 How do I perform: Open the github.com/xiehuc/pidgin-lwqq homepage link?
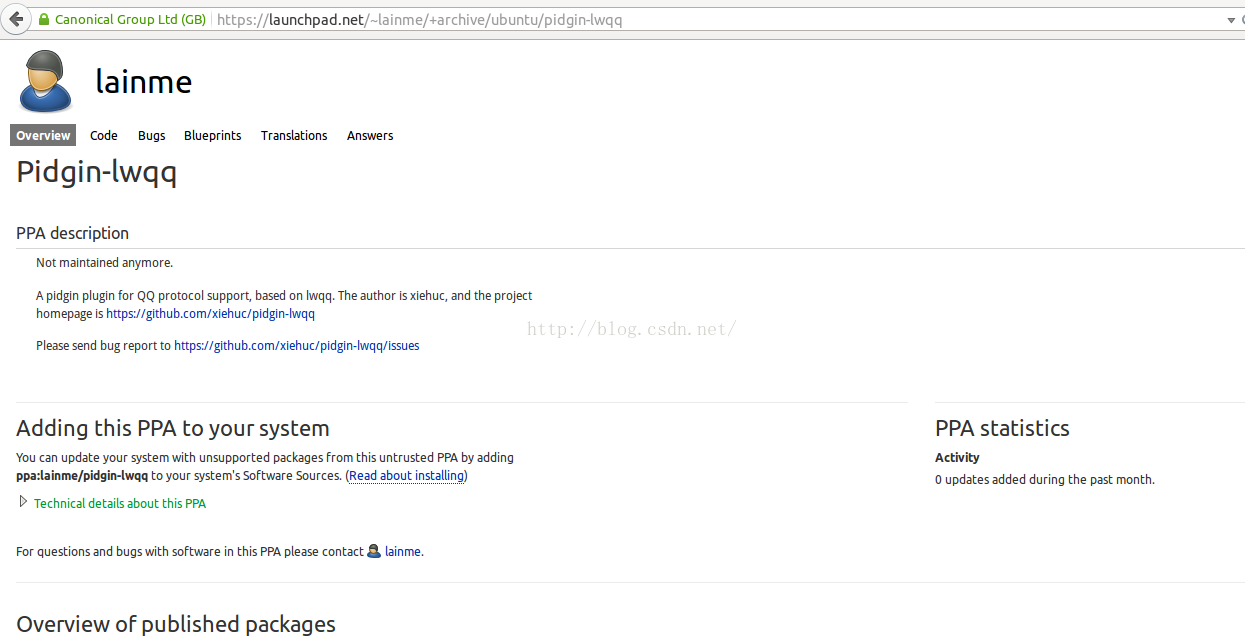click(211, 314)
